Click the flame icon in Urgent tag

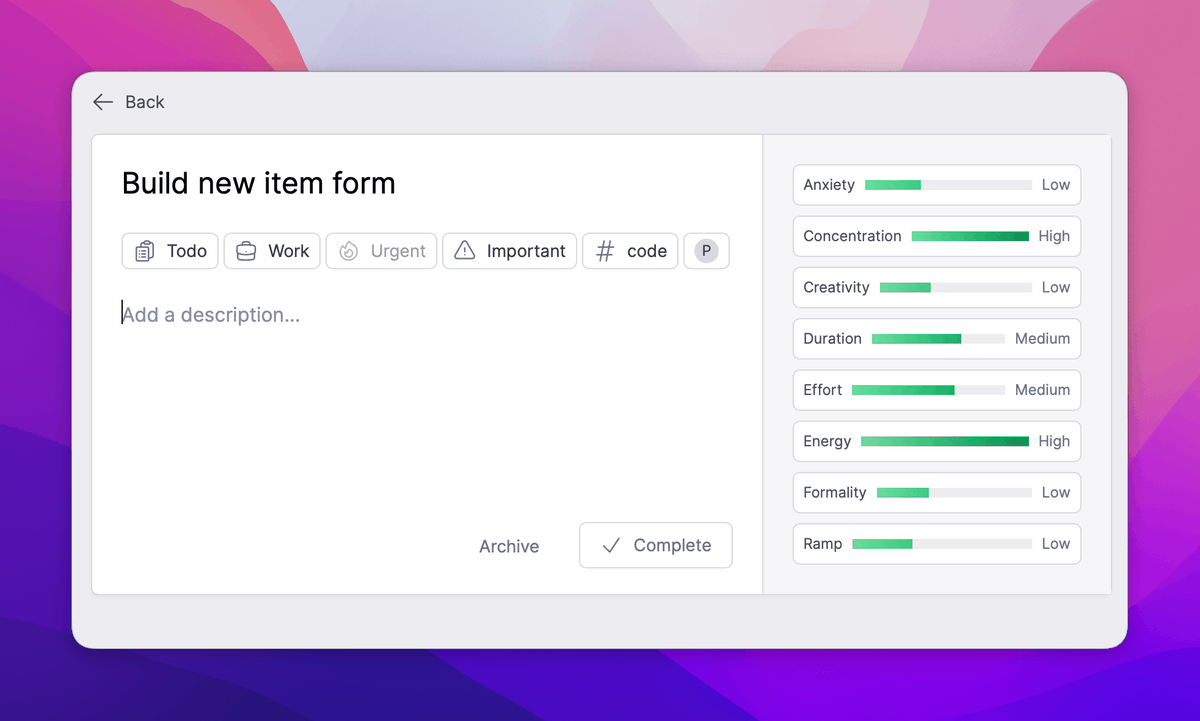348,251
